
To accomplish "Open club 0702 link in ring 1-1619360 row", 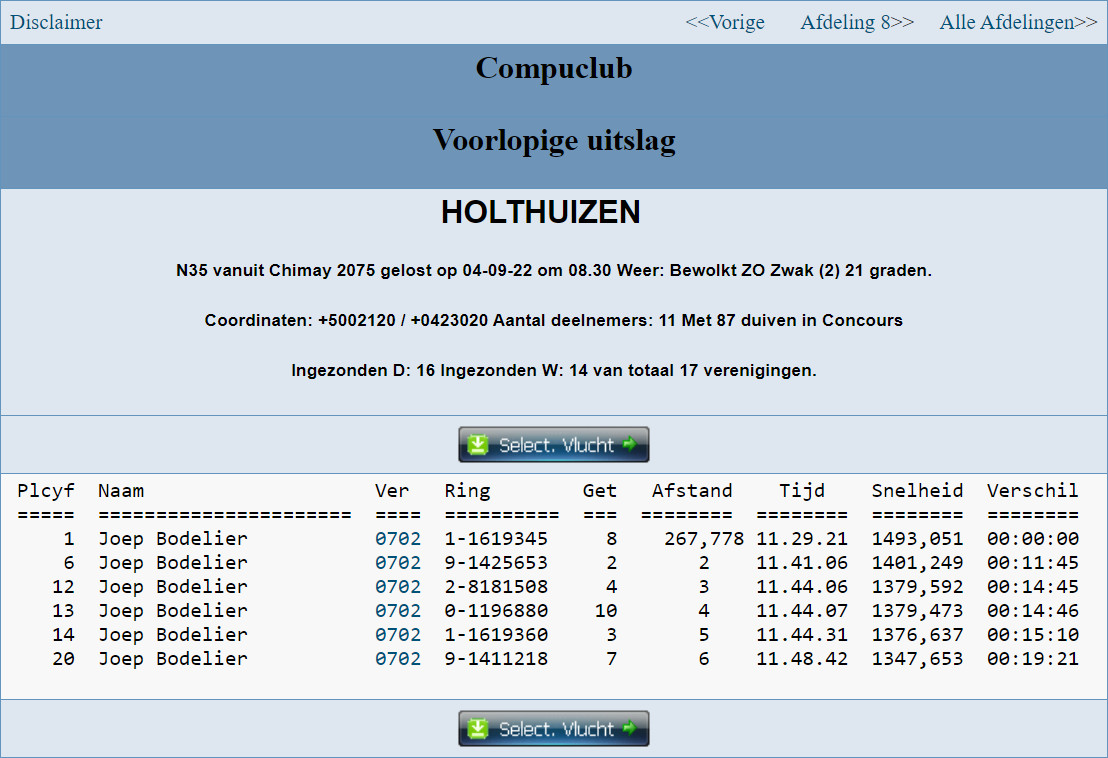I will click(398, 635).
